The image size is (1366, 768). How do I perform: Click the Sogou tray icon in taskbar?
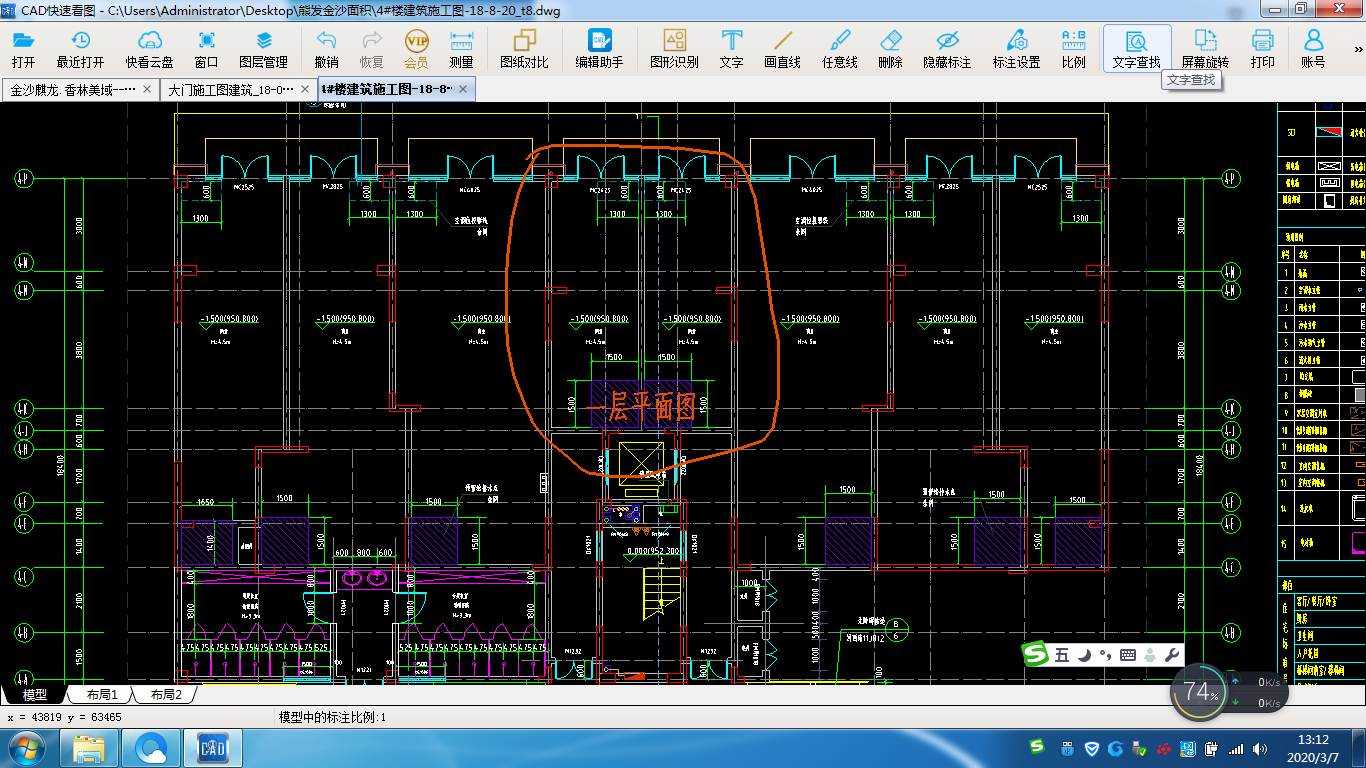click(x=1038, y=748)
